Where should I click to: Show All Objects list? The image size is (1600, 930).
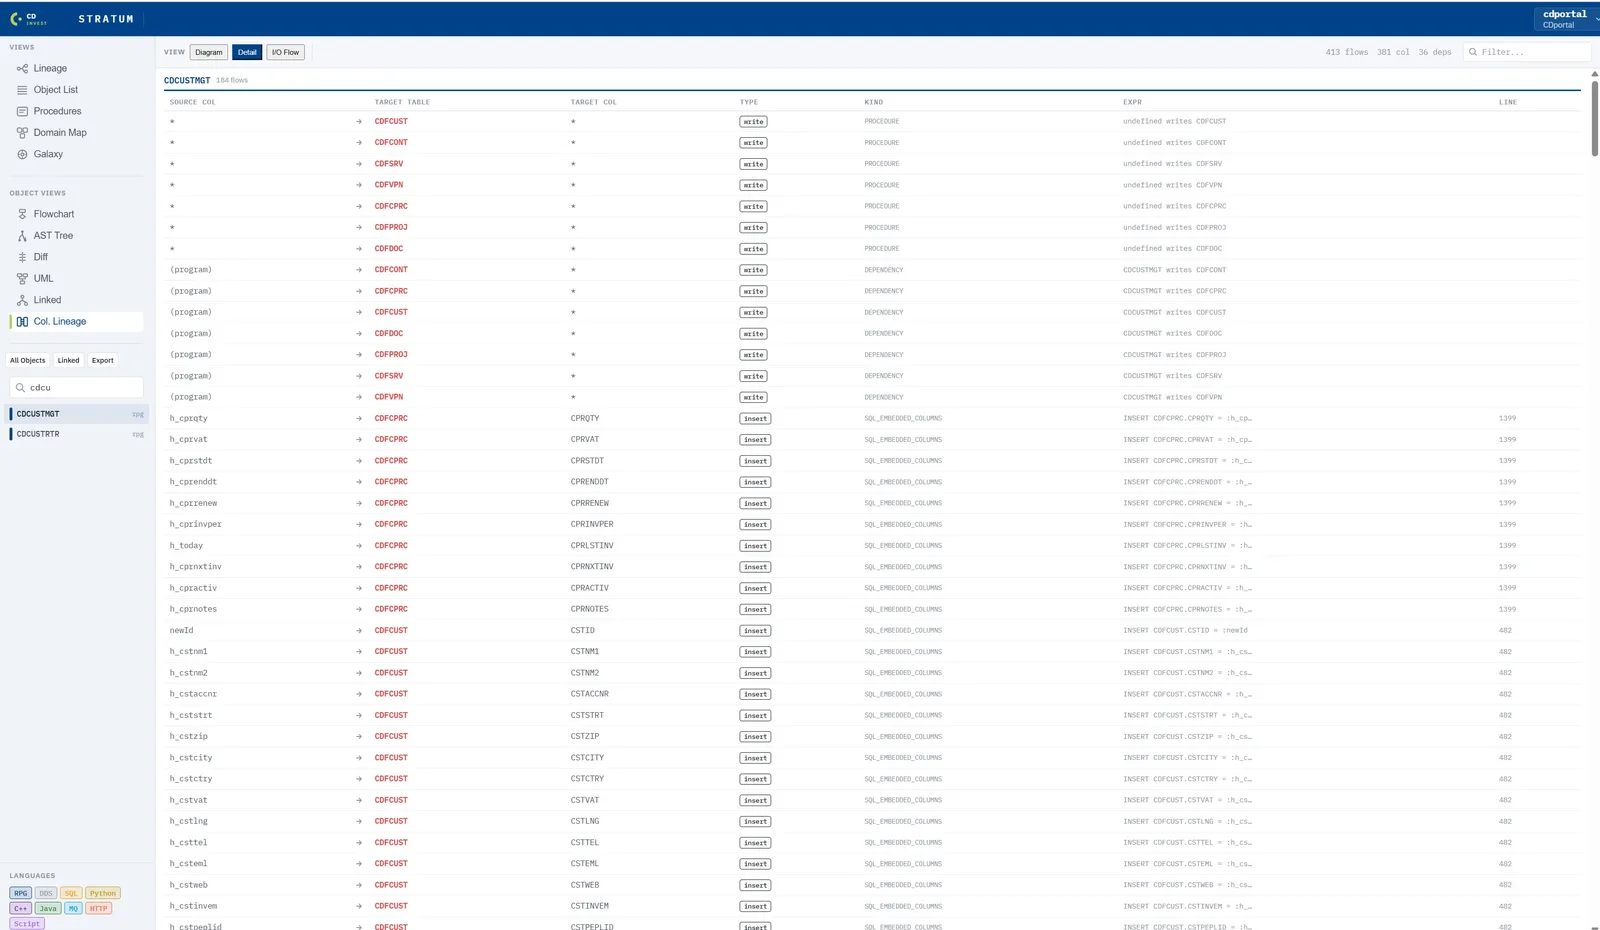[28, 360]
